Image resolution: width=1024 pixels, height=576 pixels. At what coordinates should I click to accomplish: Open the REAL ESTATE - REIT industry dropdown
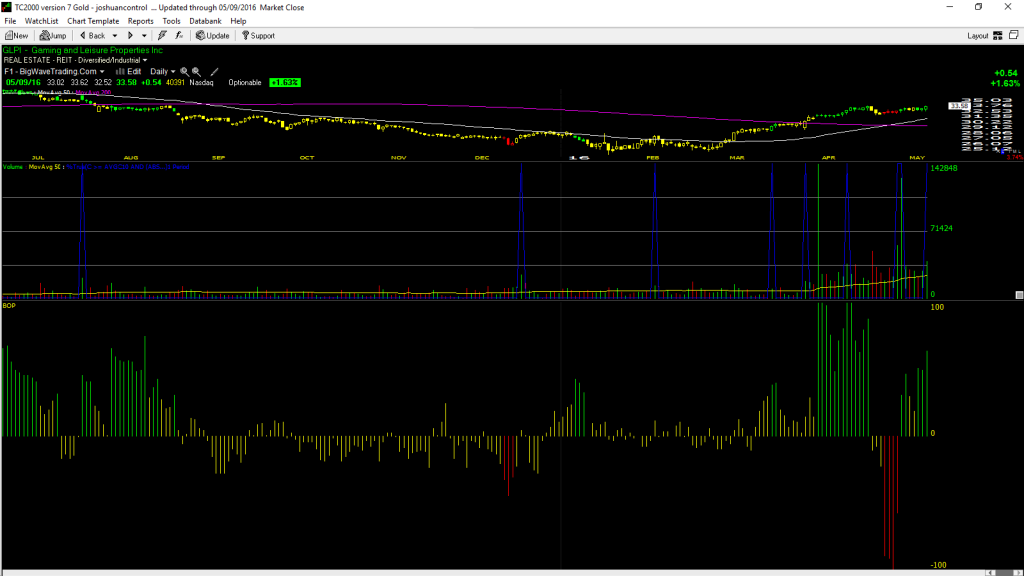tap(75, 60)
